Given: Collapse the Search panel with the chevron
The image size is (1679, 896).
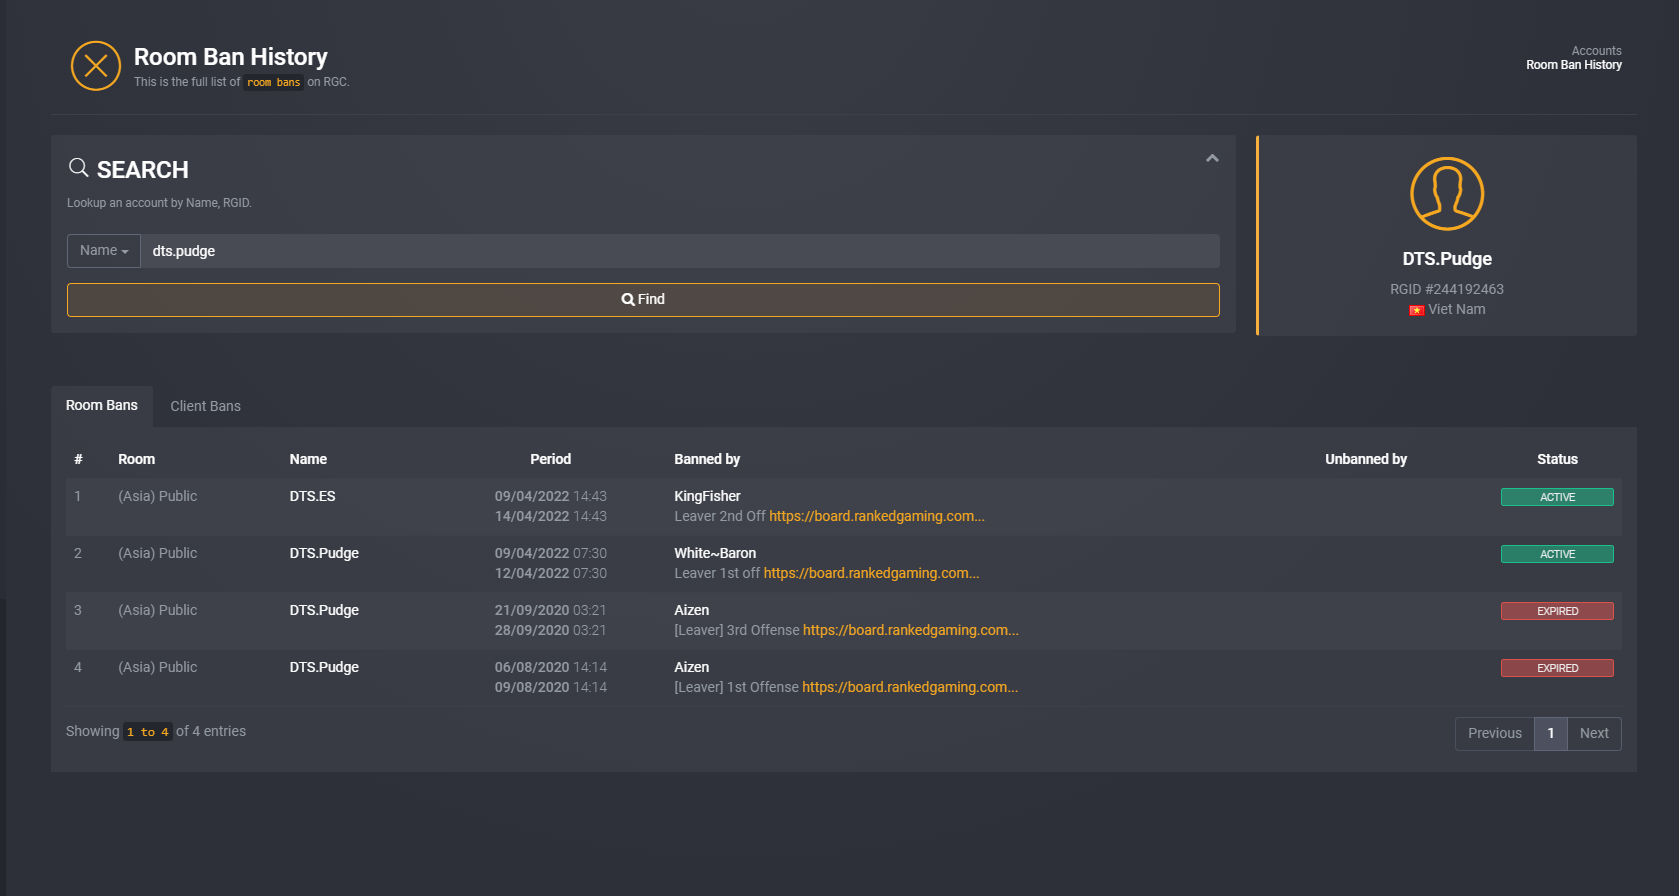Looking at the screenshot, I should point(1212,158).
